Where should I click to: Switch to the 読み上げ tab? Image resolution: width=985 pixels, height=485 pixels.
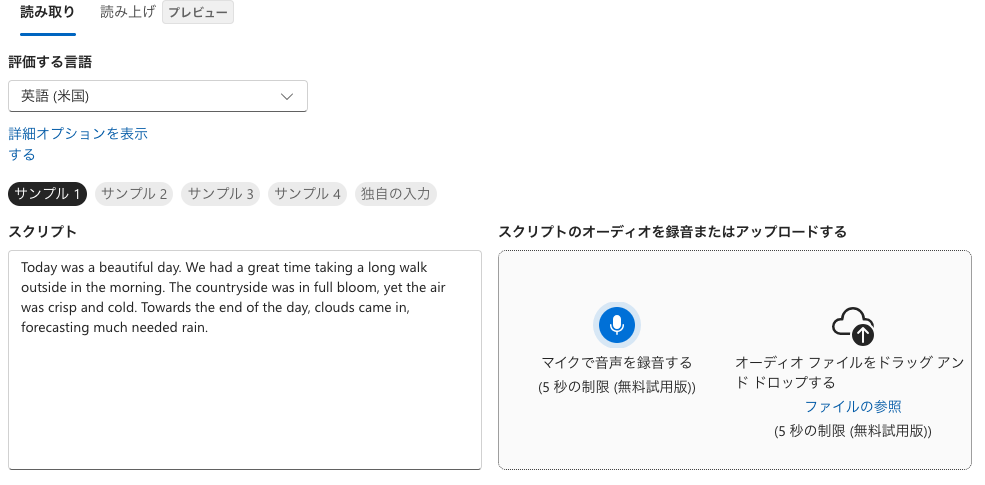click(x=128, y=13)
